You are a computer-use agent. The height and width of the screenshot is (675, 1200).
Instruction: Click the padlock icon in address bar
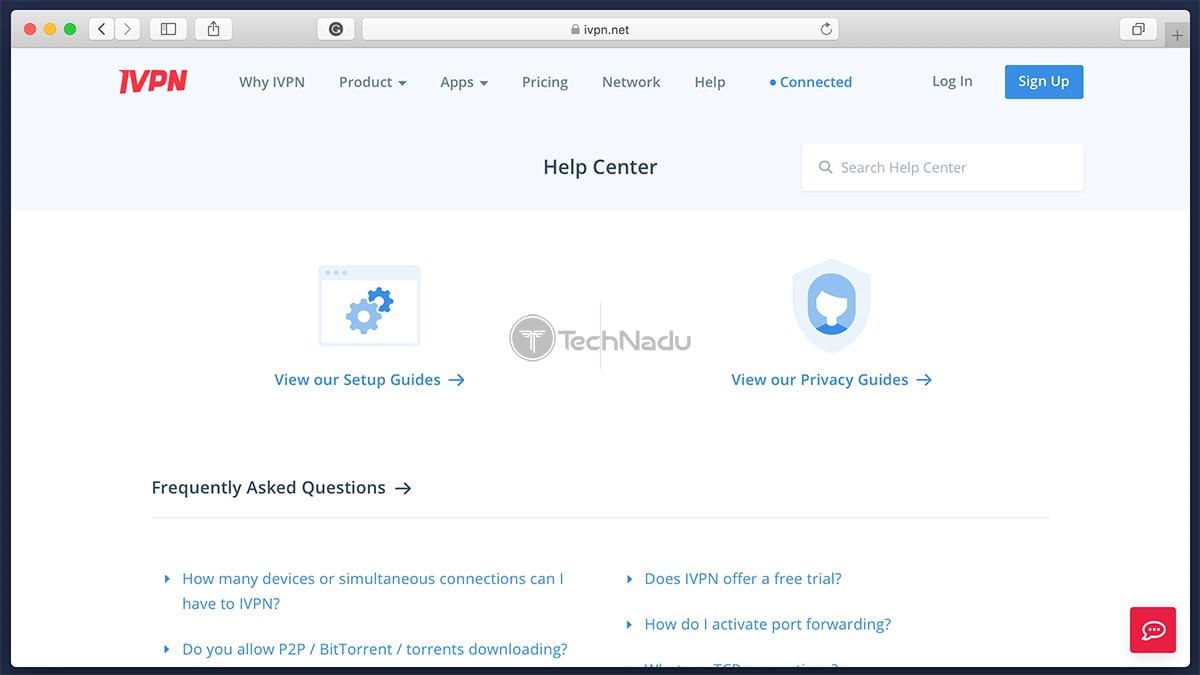575,30
